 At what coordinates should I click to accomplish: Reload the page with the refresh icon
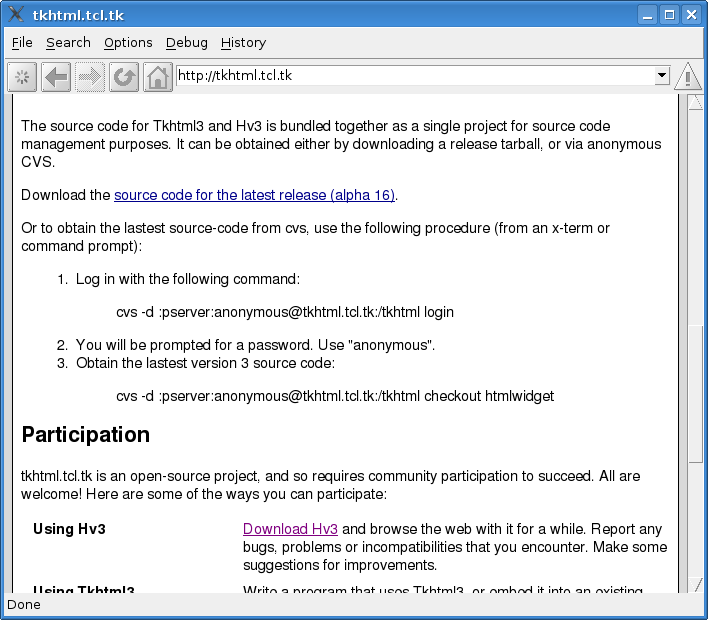click(x=124, y=78)
